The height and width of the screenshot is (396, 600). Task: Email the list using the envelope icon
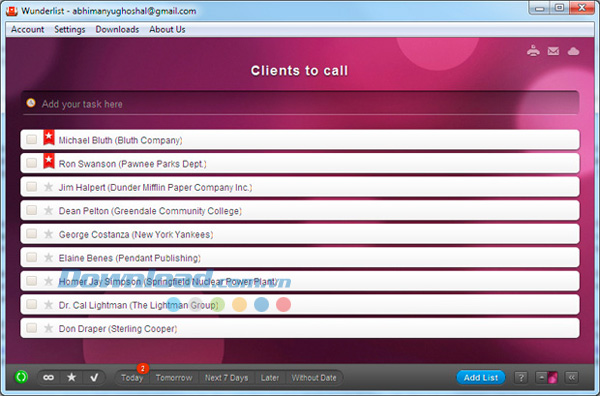pyautogui.click(x=553, y=51)
